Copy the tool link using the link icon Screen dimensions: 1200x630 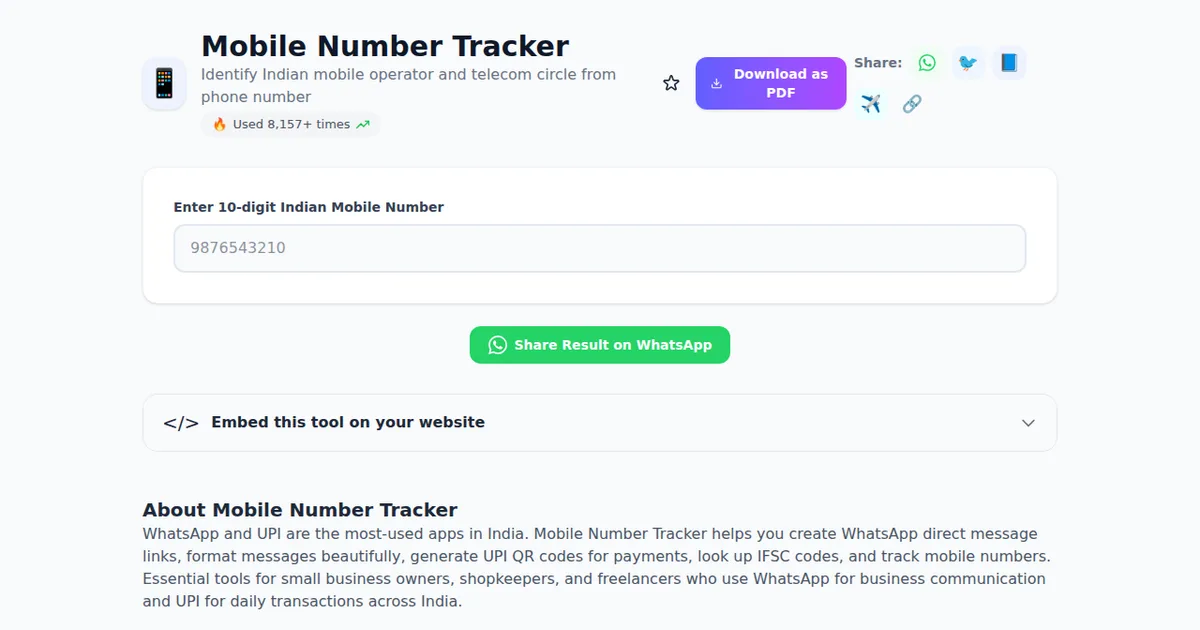pyautogui.click(x=911, y=103)
